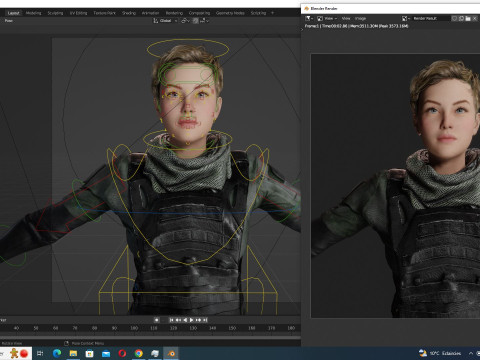Browse linked image dropdown in render window
The height and width of the screenshot is (360, 480).
pos(406,18)
